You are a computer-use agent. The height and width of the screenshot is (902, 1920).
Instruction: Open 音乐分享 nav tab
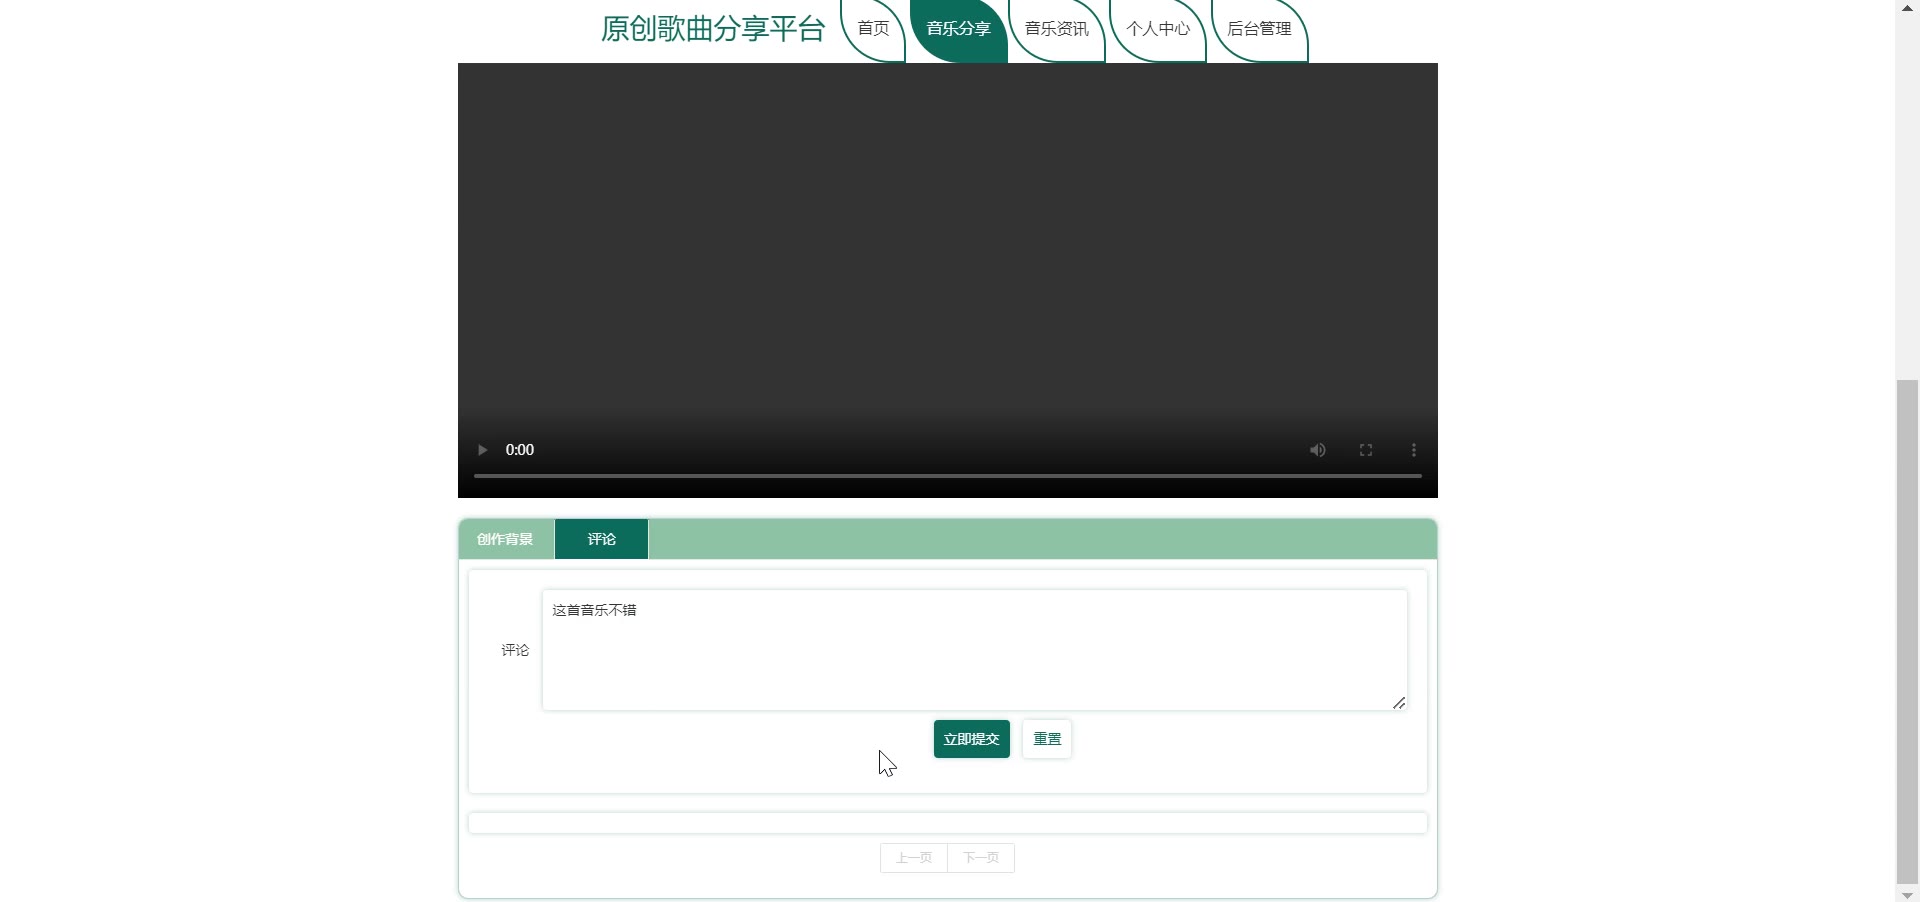pyautogui.click(x=958, y=30)
